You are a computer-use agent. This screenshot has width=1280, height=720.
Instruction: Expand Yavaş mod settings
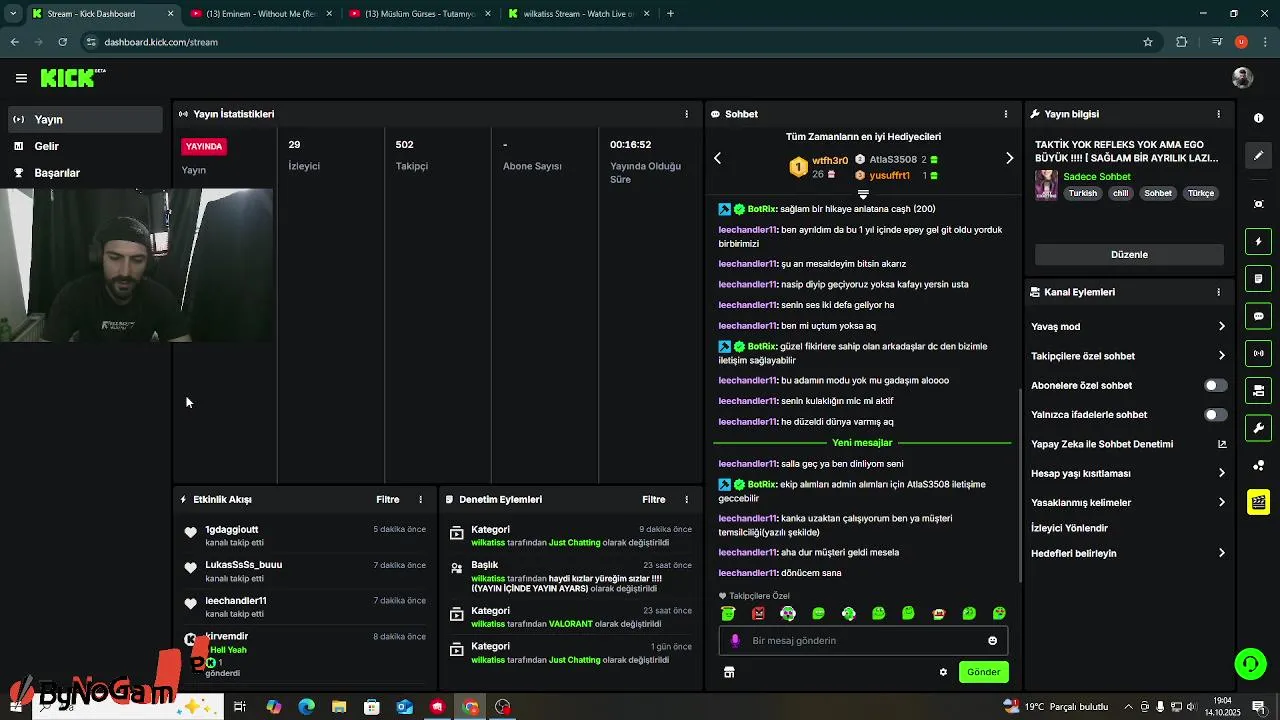tap(1128, 326)
